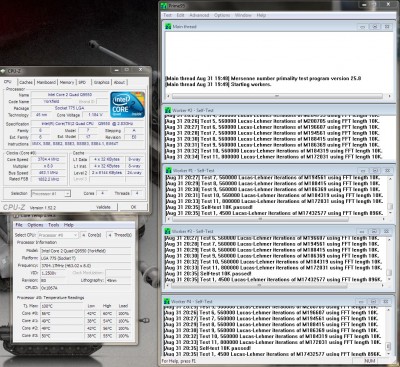Screen dimensions: 400x367
Task: Click the CPU-Z Name field "Intel Core 2 Quad Q9550"
Action: tap(70, 95)
